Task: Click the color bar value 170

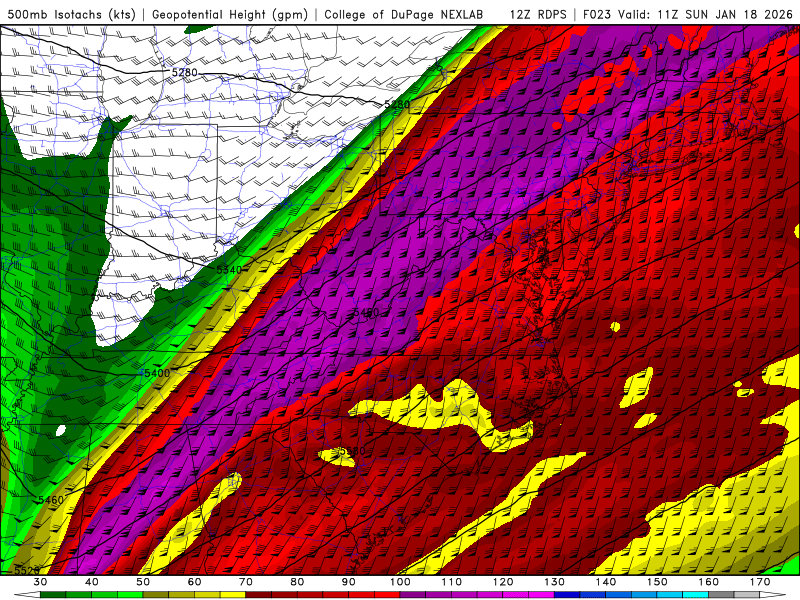Action: tap(760, 582)
